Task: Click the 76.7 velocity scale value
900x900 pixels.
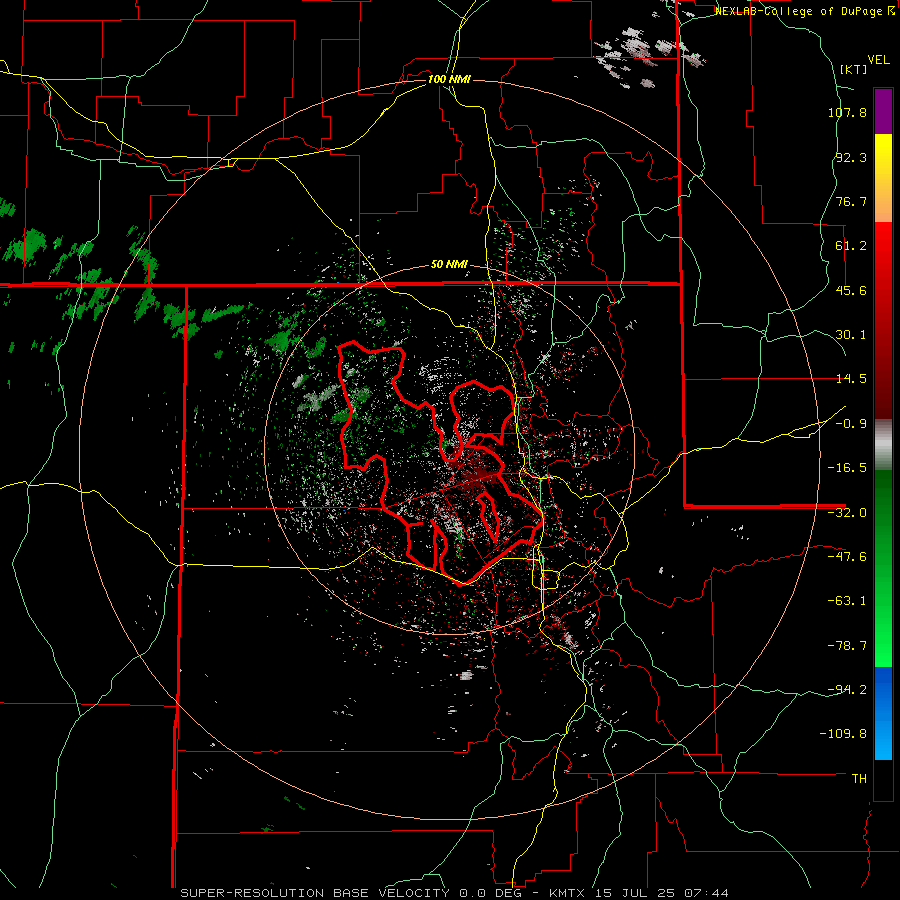Action: [851, 201]
